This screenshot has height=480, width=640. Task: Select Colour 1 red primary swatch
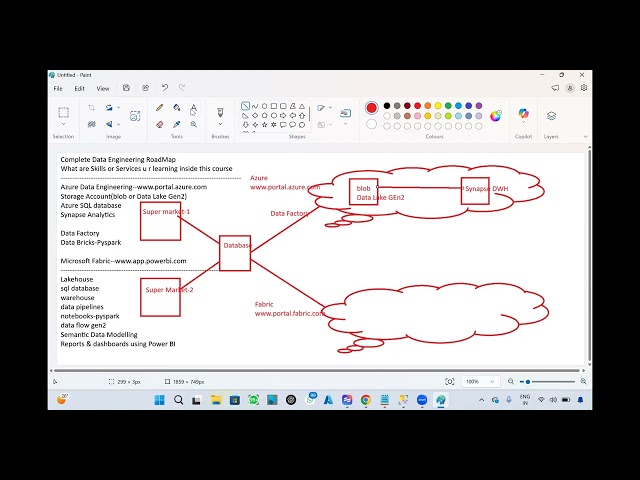pos(371,108)
